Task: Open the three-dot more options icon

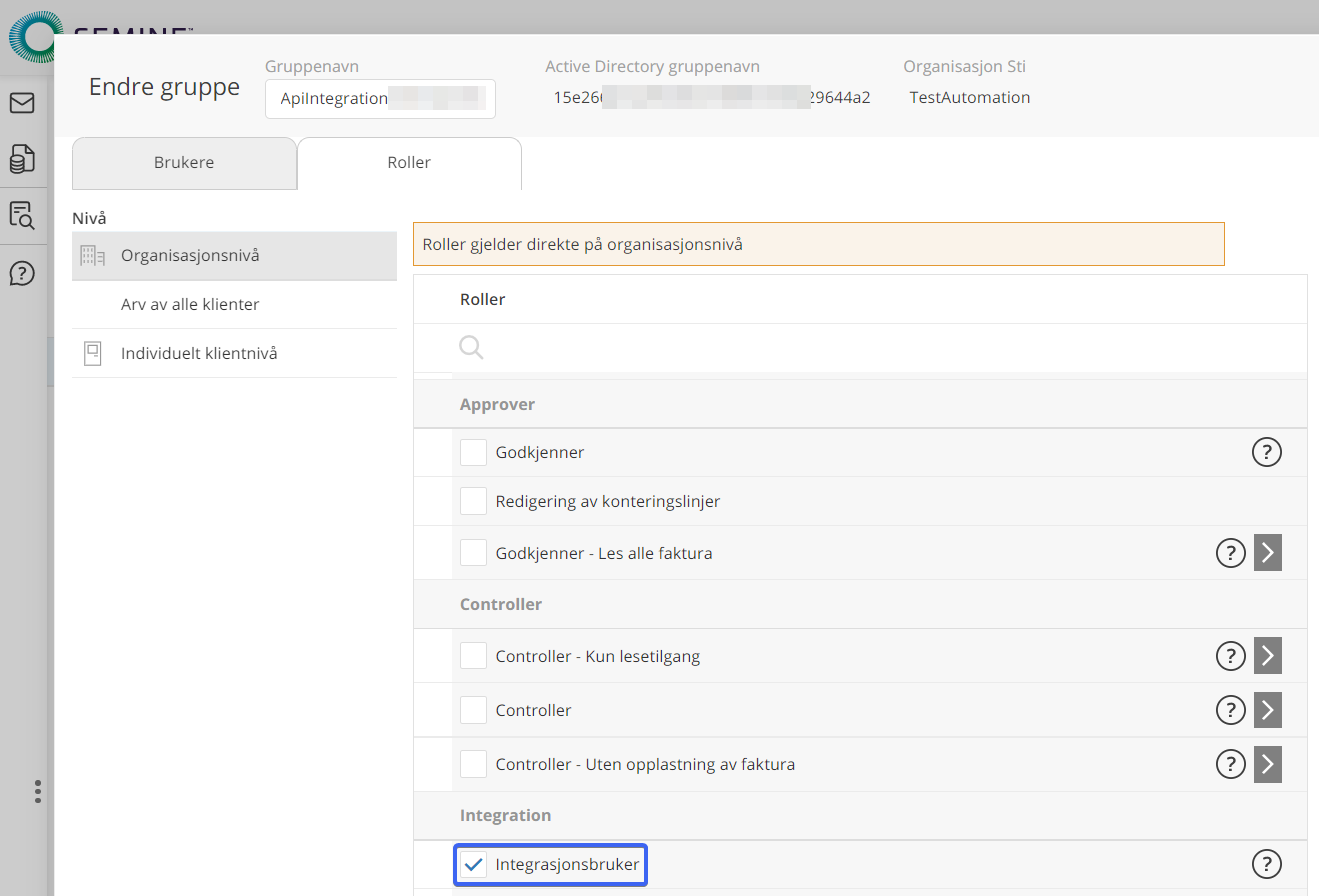Action: [x=38, y=792]
